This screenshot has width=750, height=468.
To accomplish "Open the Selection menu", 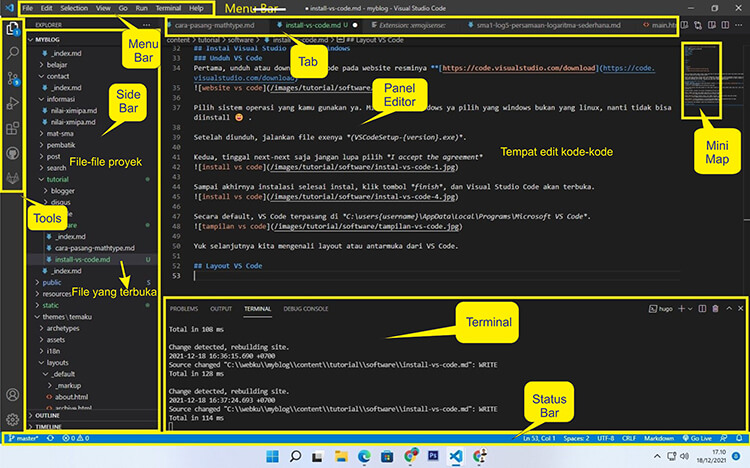I will pyautogui.click(x=74, y=8).
